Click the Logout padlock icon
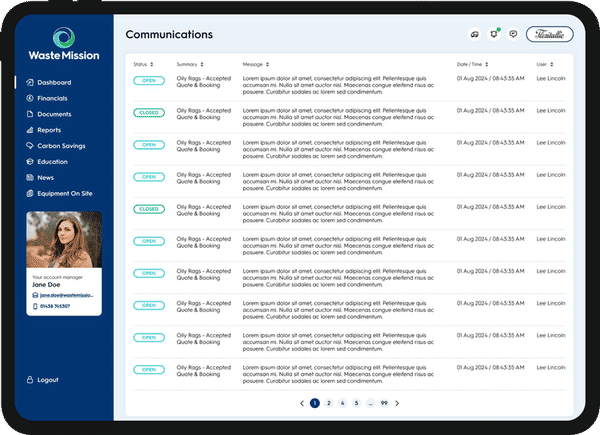Screen dimensions: 600x435 (x=30, y=380)
